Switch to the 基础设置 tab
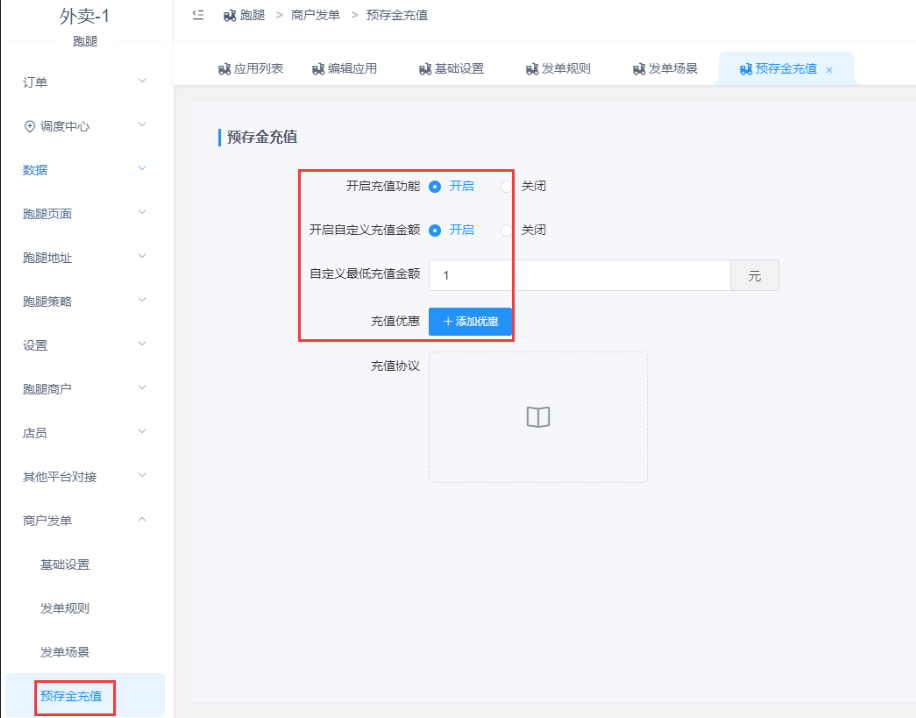Image resolution: width=916 pixels, height=718 pixels. (x=452, y=69)
